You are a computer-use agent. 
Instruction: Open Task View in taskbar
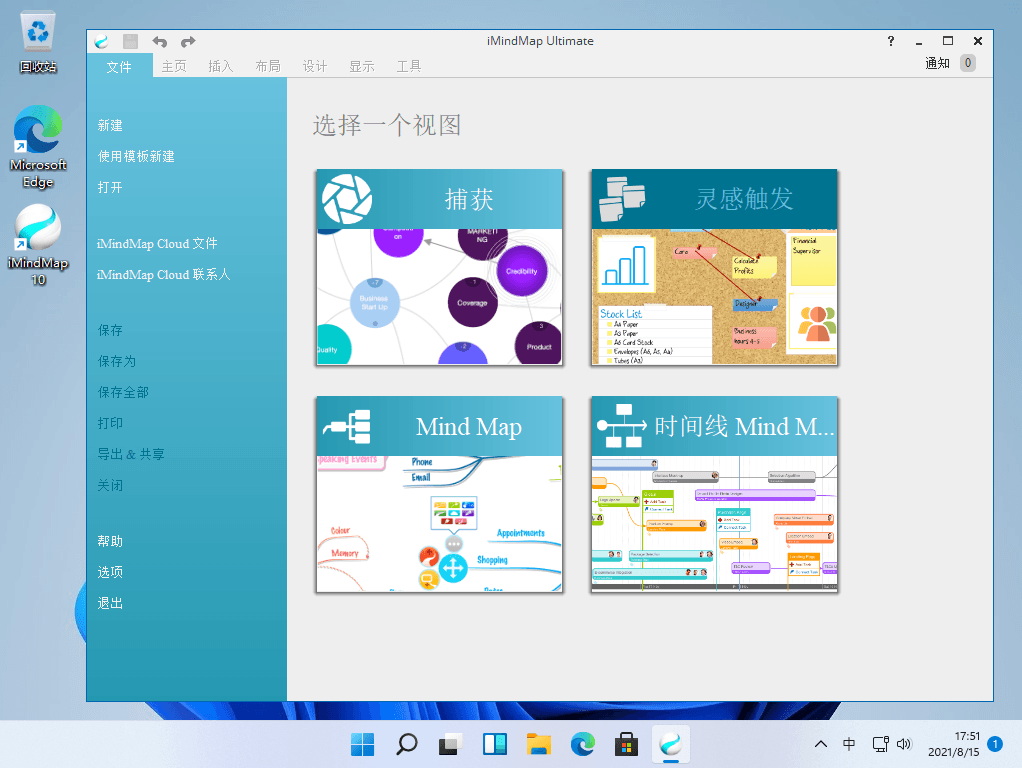450,744
